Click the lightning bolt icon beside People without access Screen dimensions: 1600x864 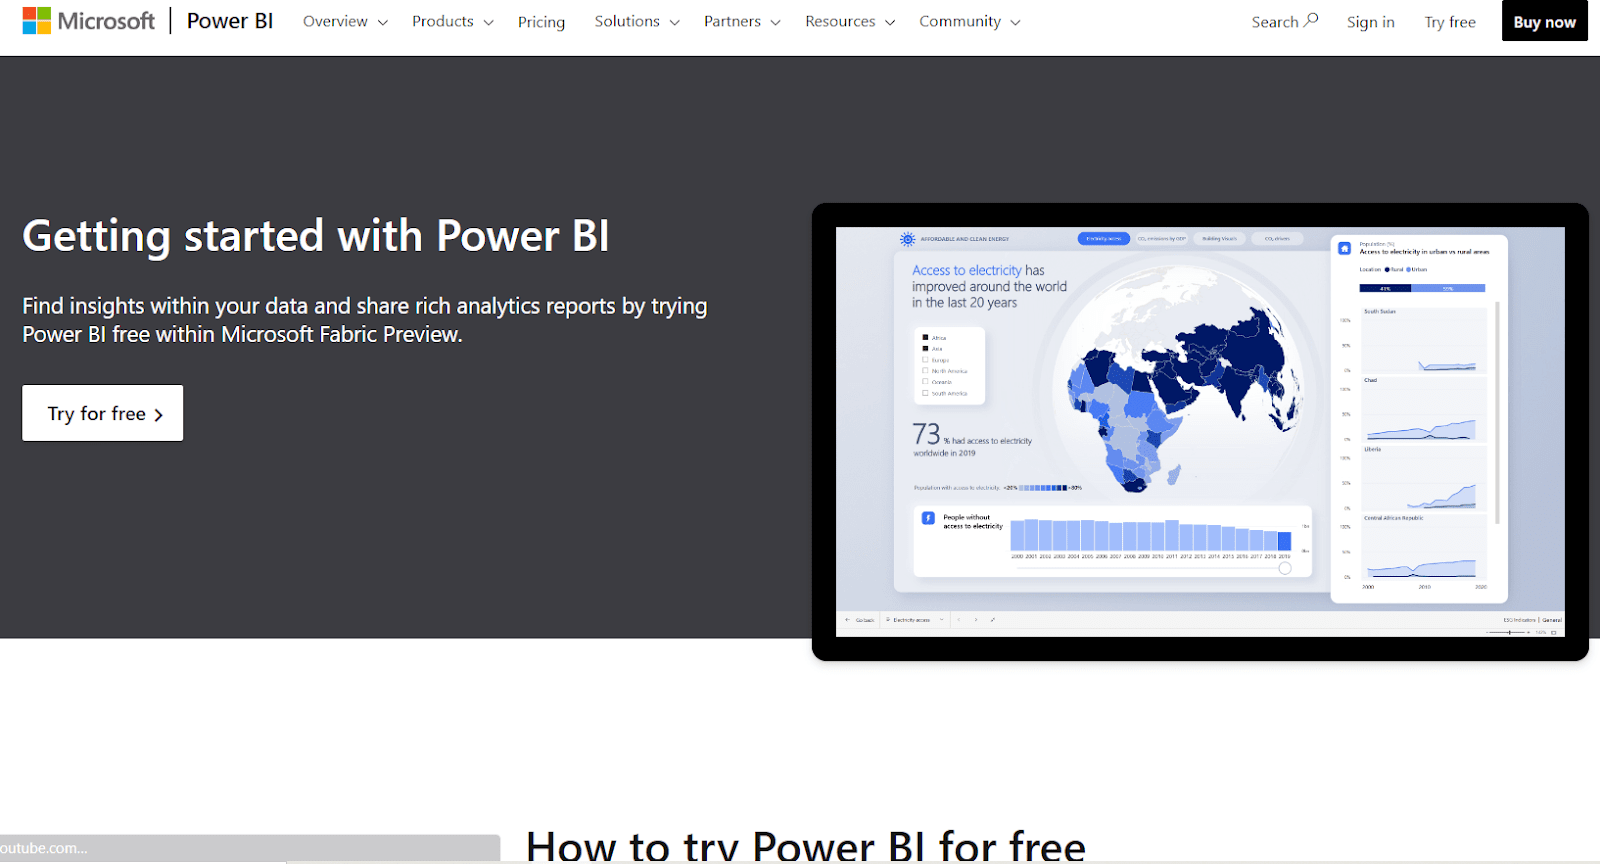click(x=928, y=518)
